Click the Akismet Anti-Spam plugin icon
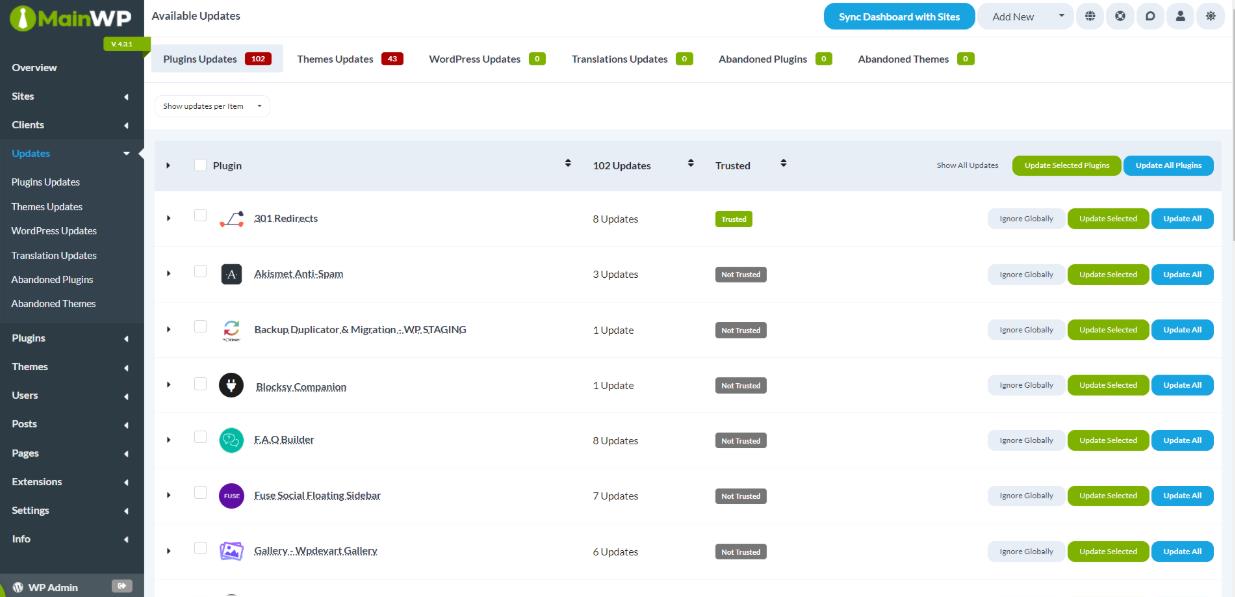The width and height of the screenshot is (1235, 597). (x=231, y=274)
